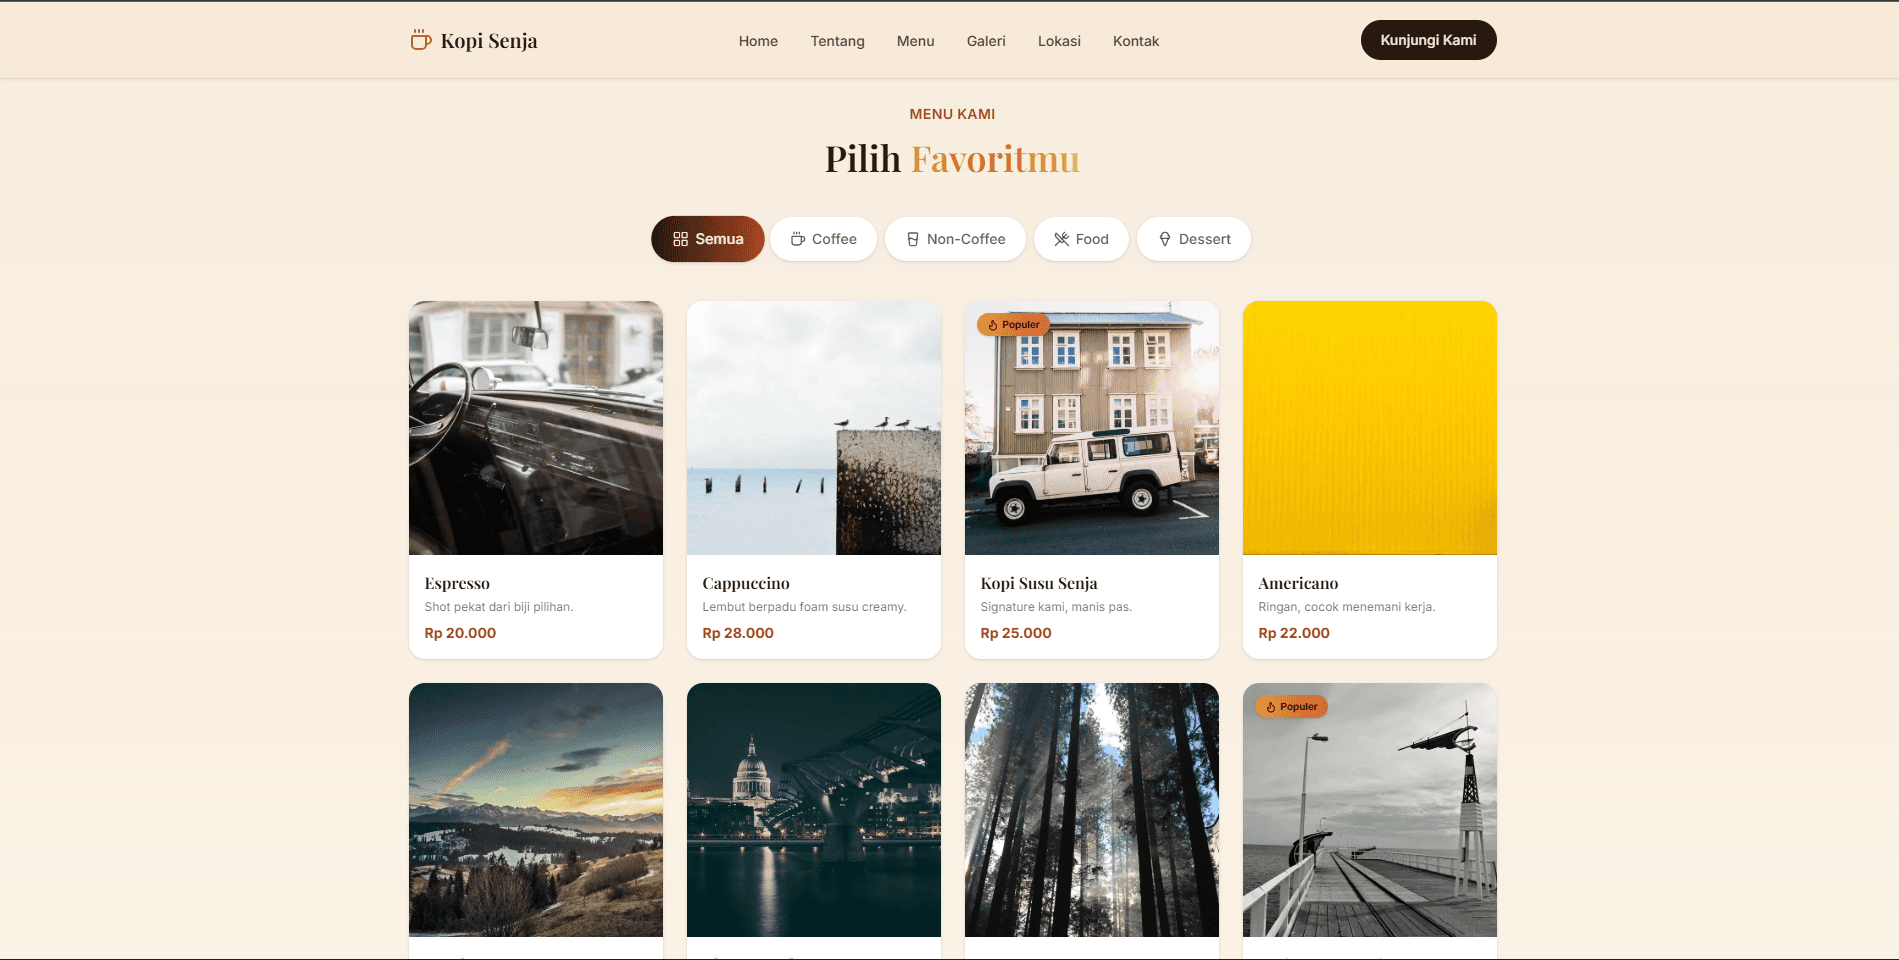Screen dimensions: 1899x960
Task: Filter the menu by Coffee
Action: click(823, 239)
